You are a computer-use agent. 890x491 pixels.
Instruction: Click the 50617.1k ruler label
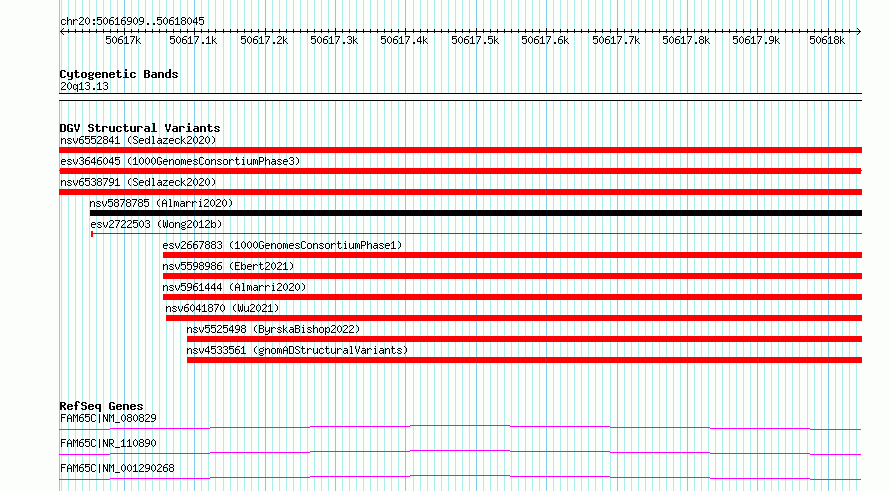pos(193,40)
